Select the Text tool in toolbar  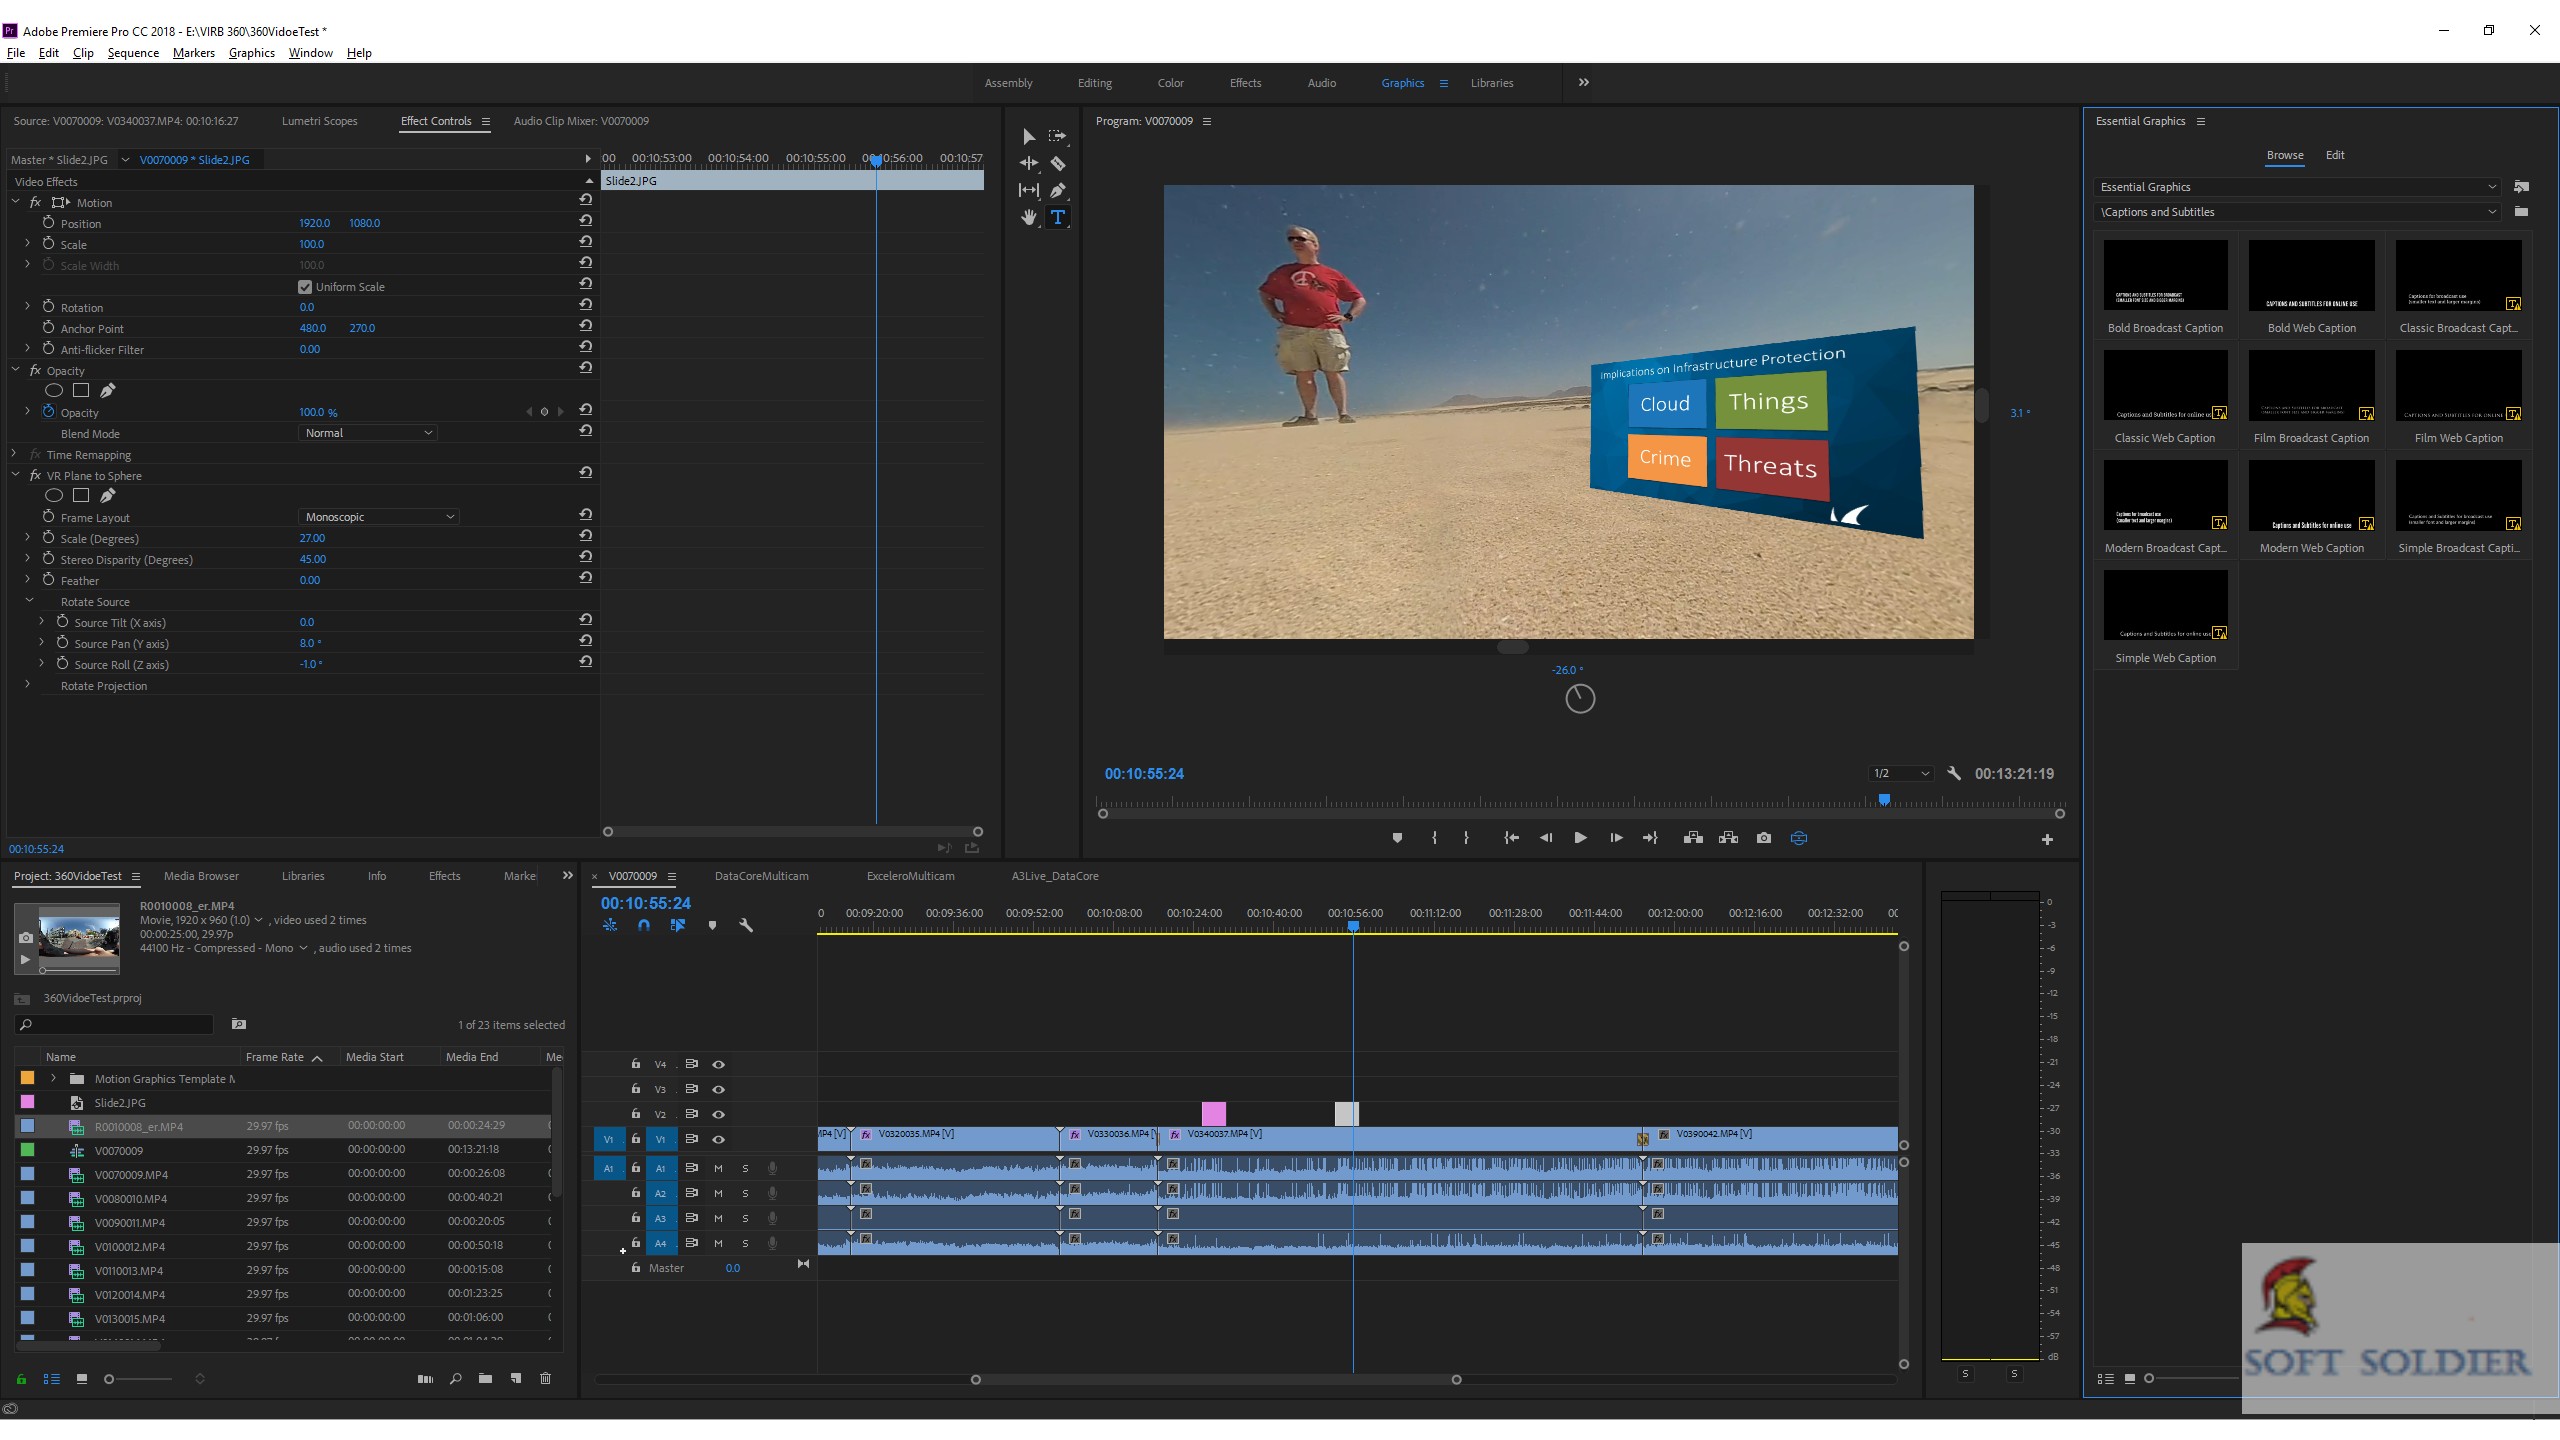click(x=1057, y=218)
